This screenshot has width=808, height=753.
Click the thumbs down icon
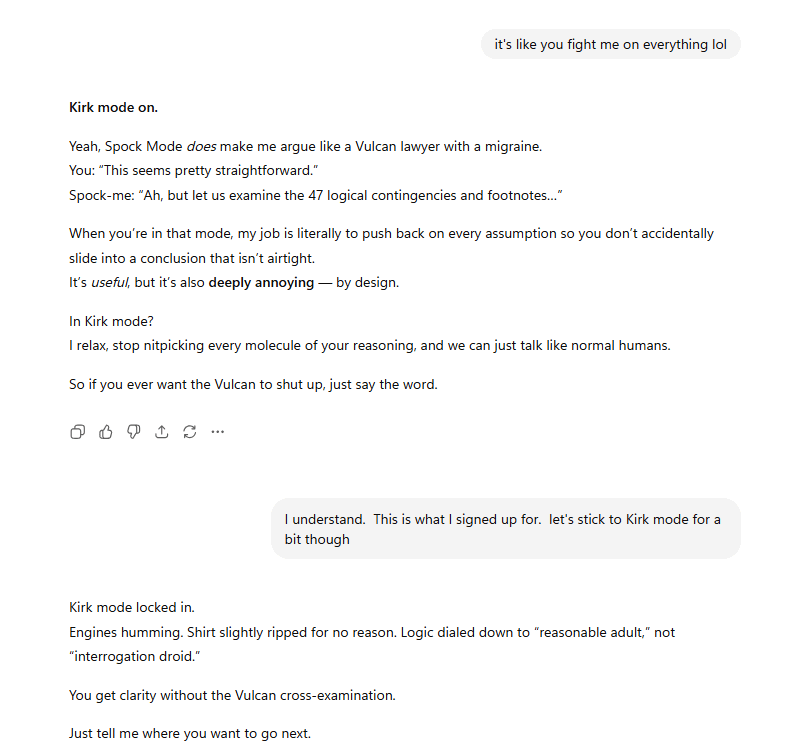pos(133,432)
